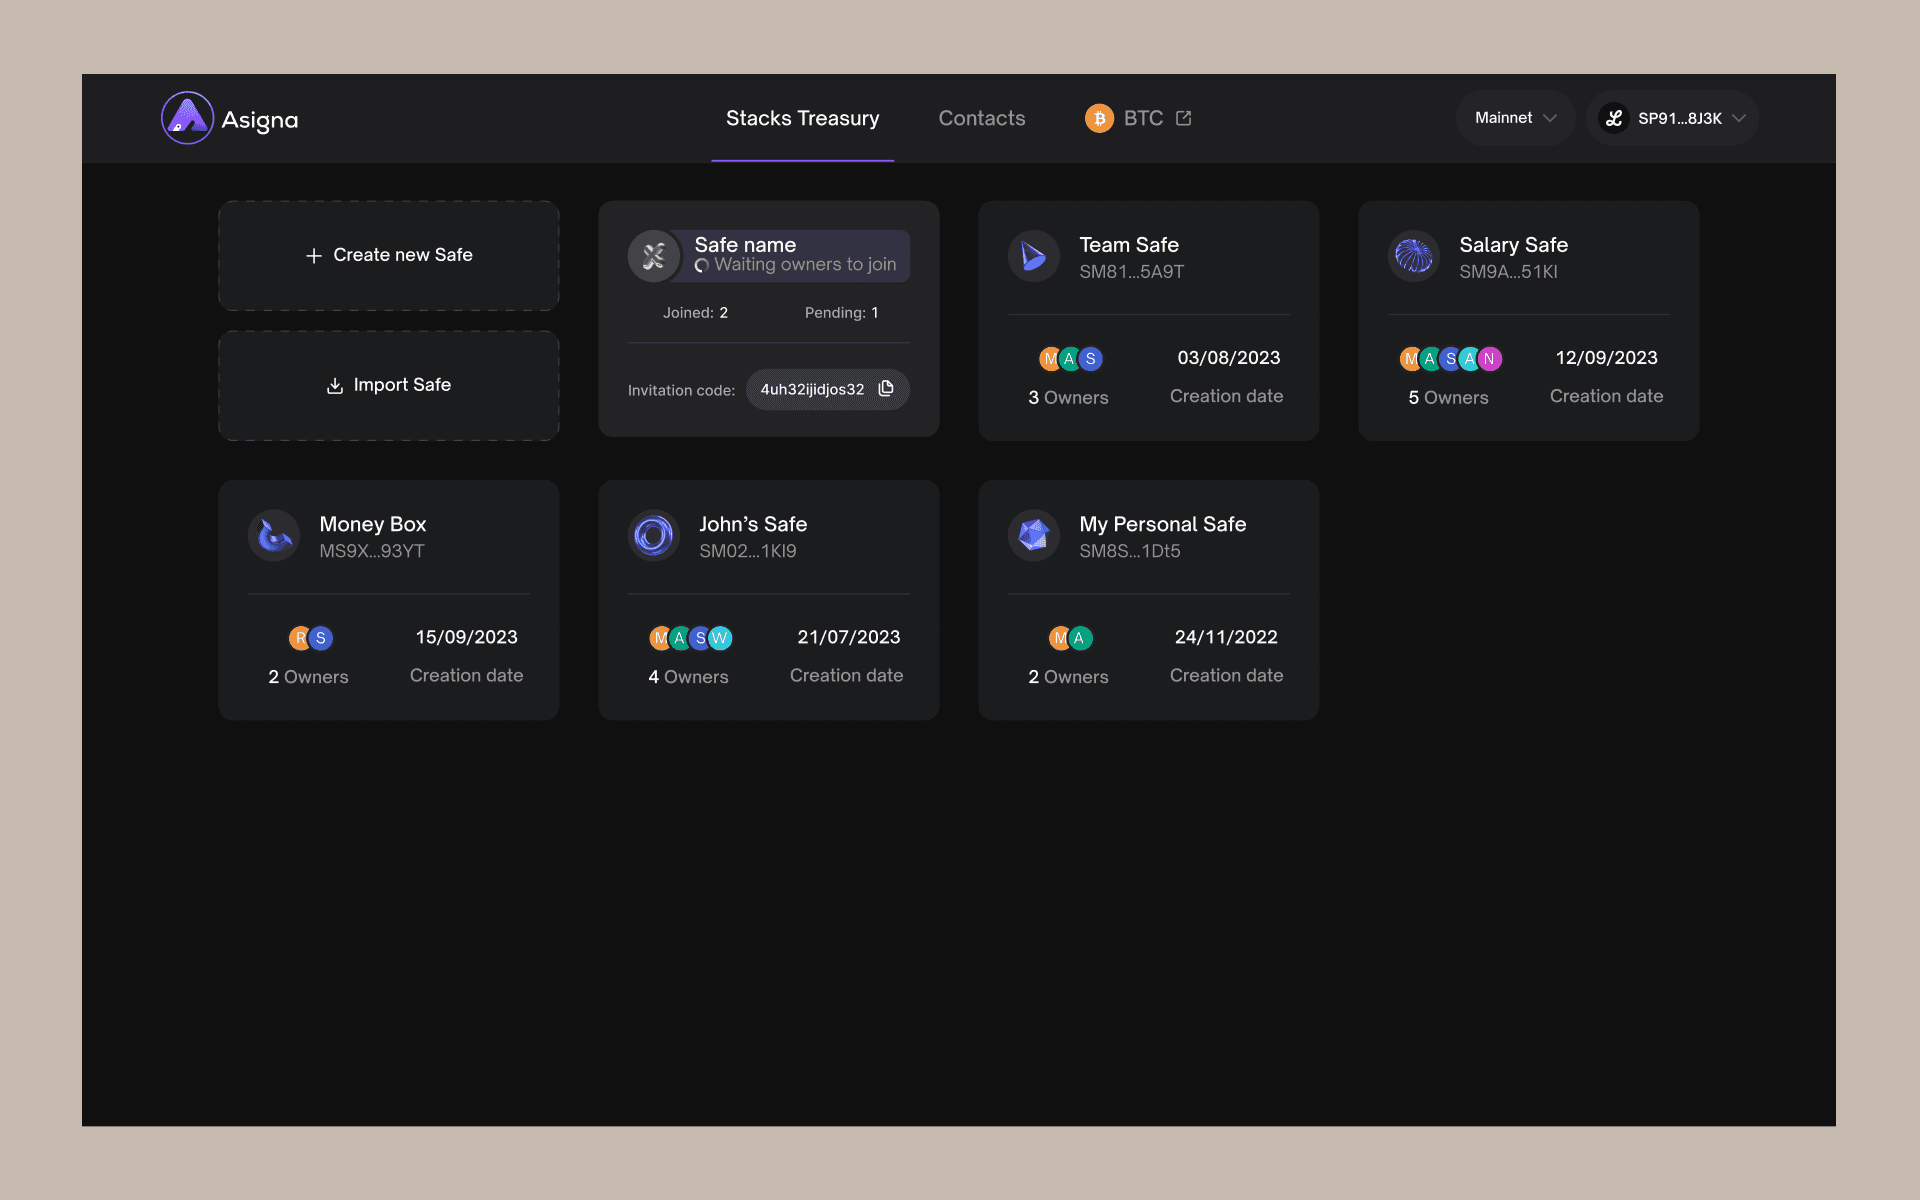Expand the Mainnet network dropdown
The width and height of the screenshot is (1920, 1200).
[1515, 118]
